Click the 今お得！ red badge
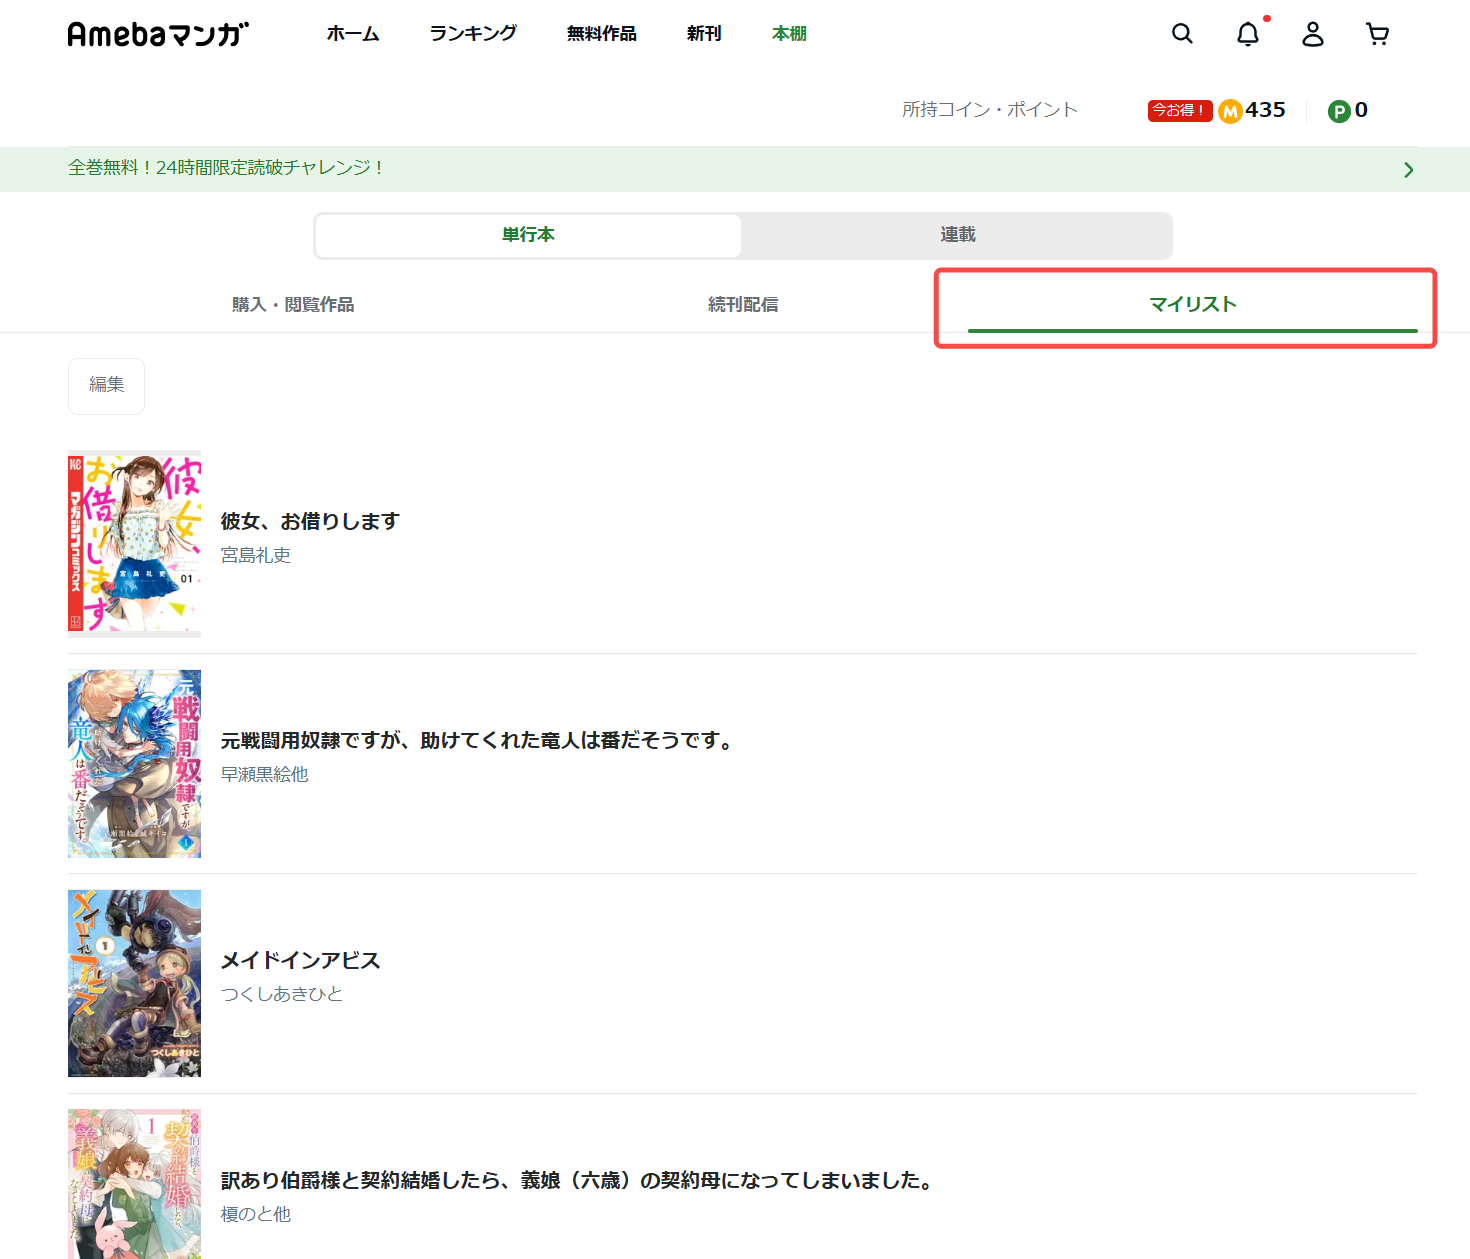The width and height of the screenshot is (1470, 1259). 1180,110
